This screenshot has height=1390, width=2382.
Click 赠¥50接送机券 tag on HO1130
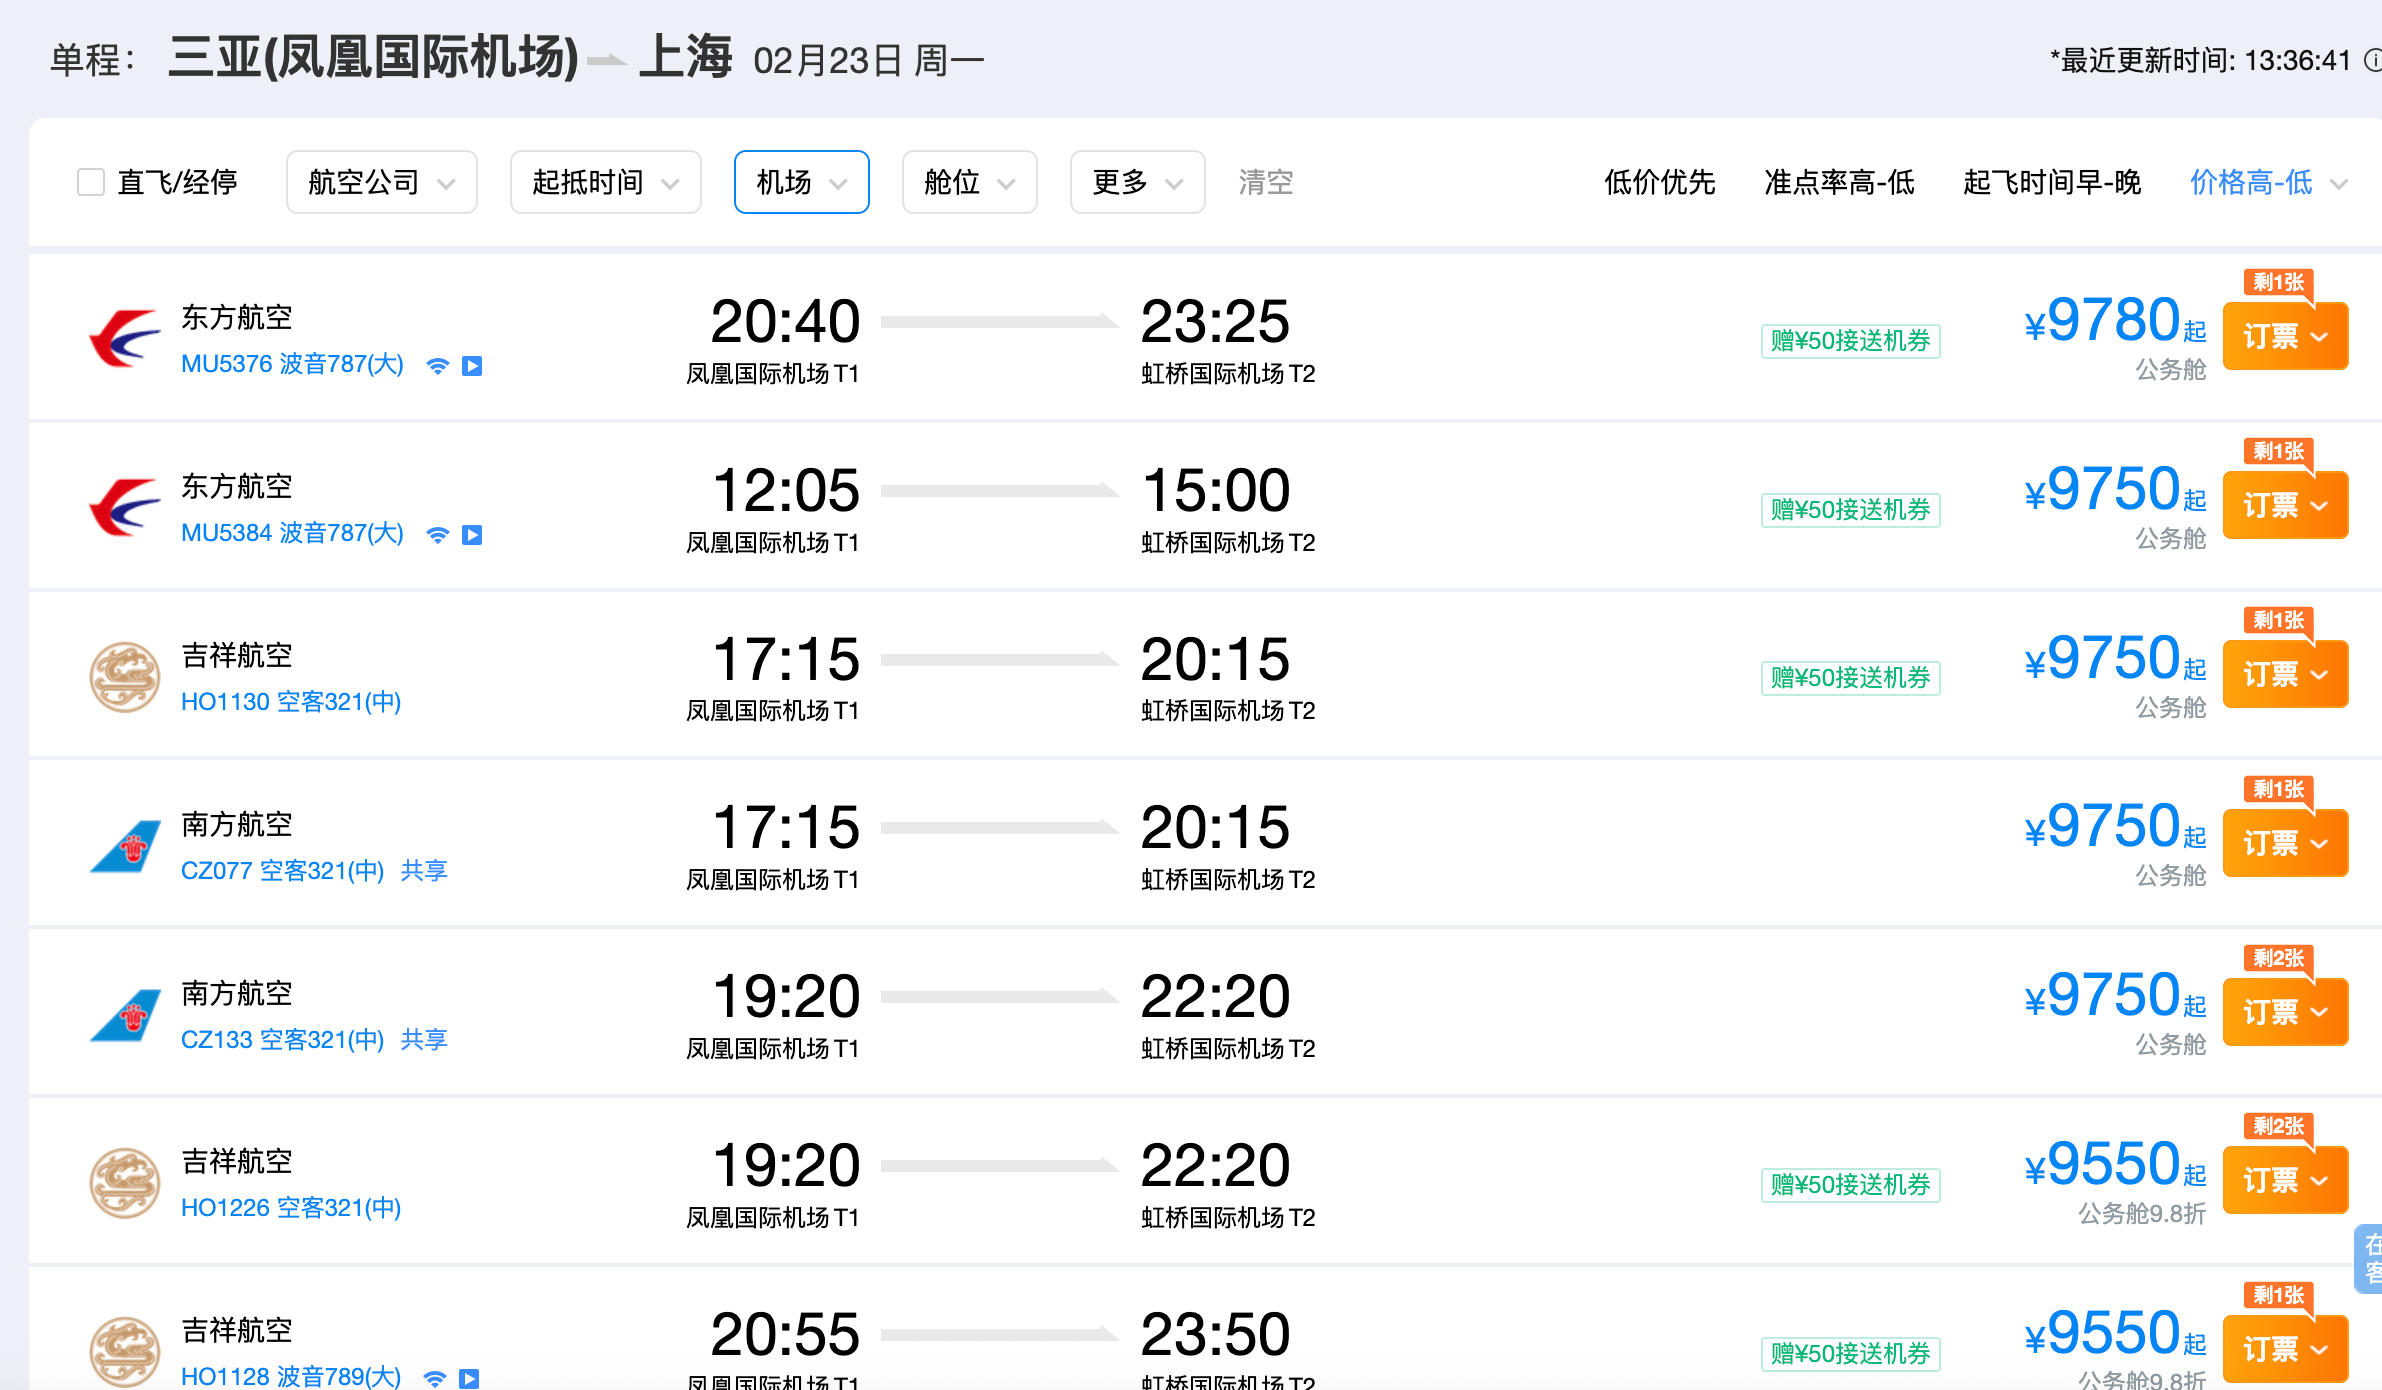(x=1850, y=678)
